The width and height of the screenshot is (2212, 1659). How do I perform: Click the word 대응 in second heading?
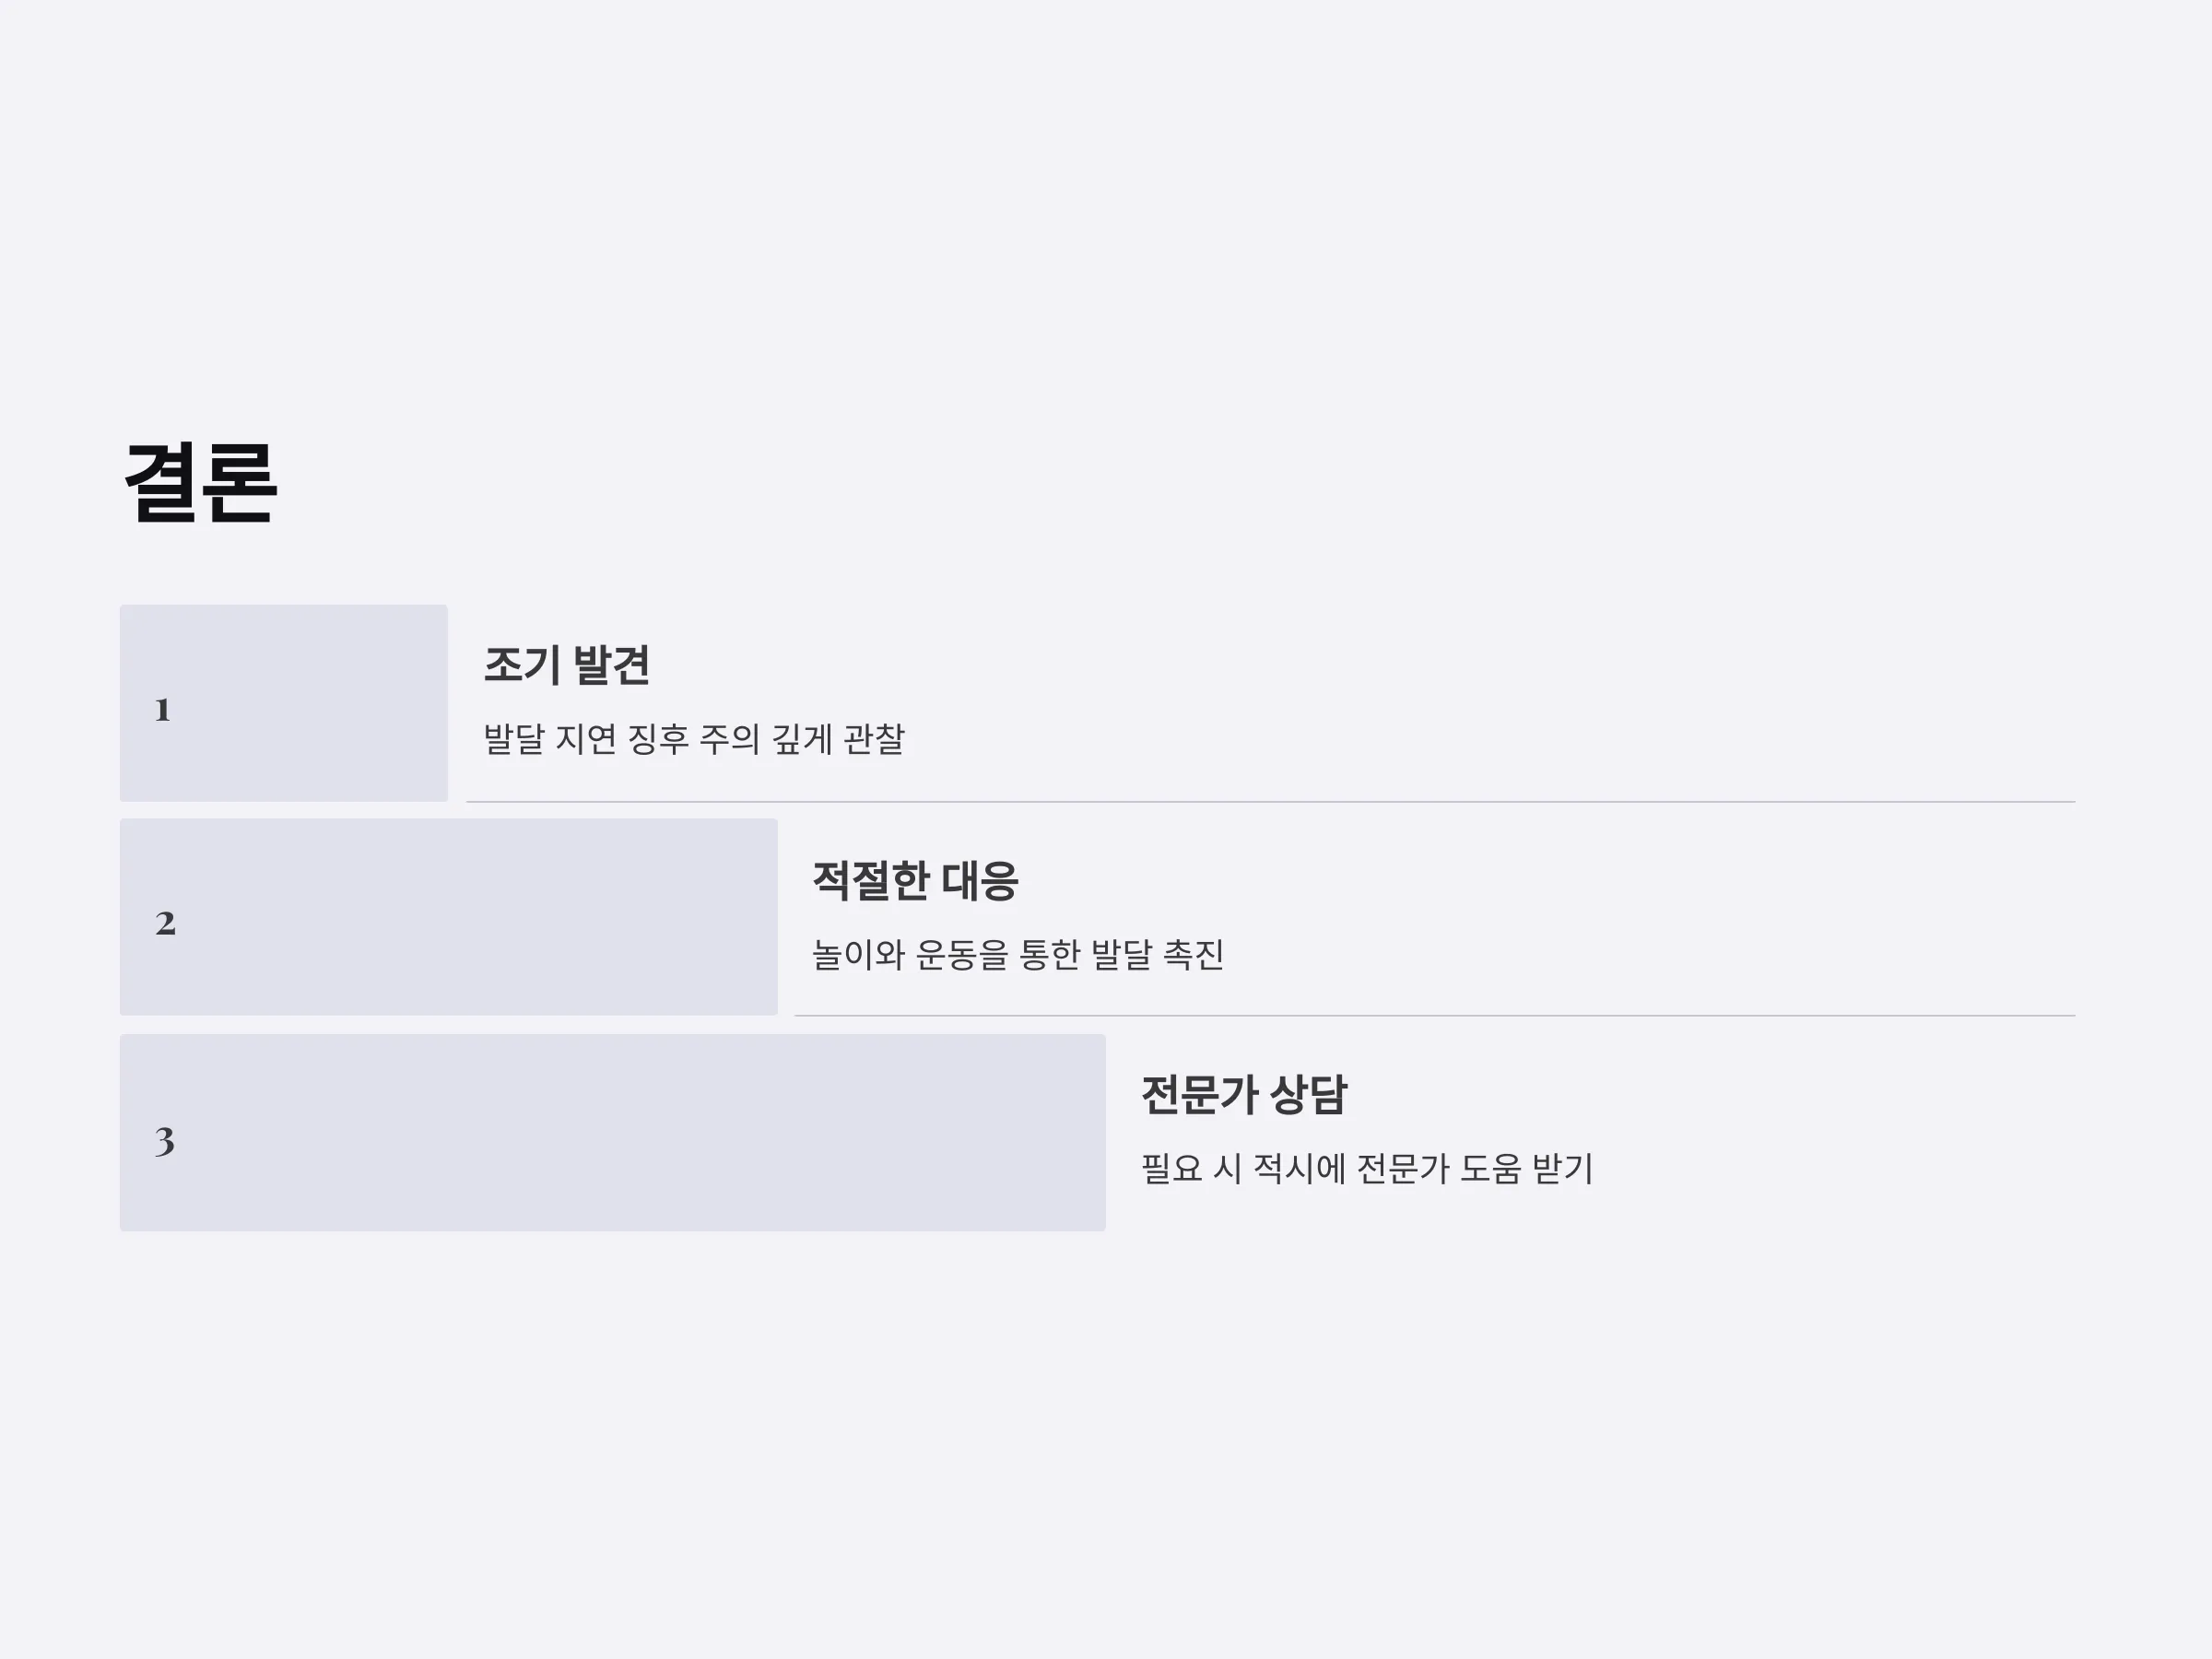(980, 881)
